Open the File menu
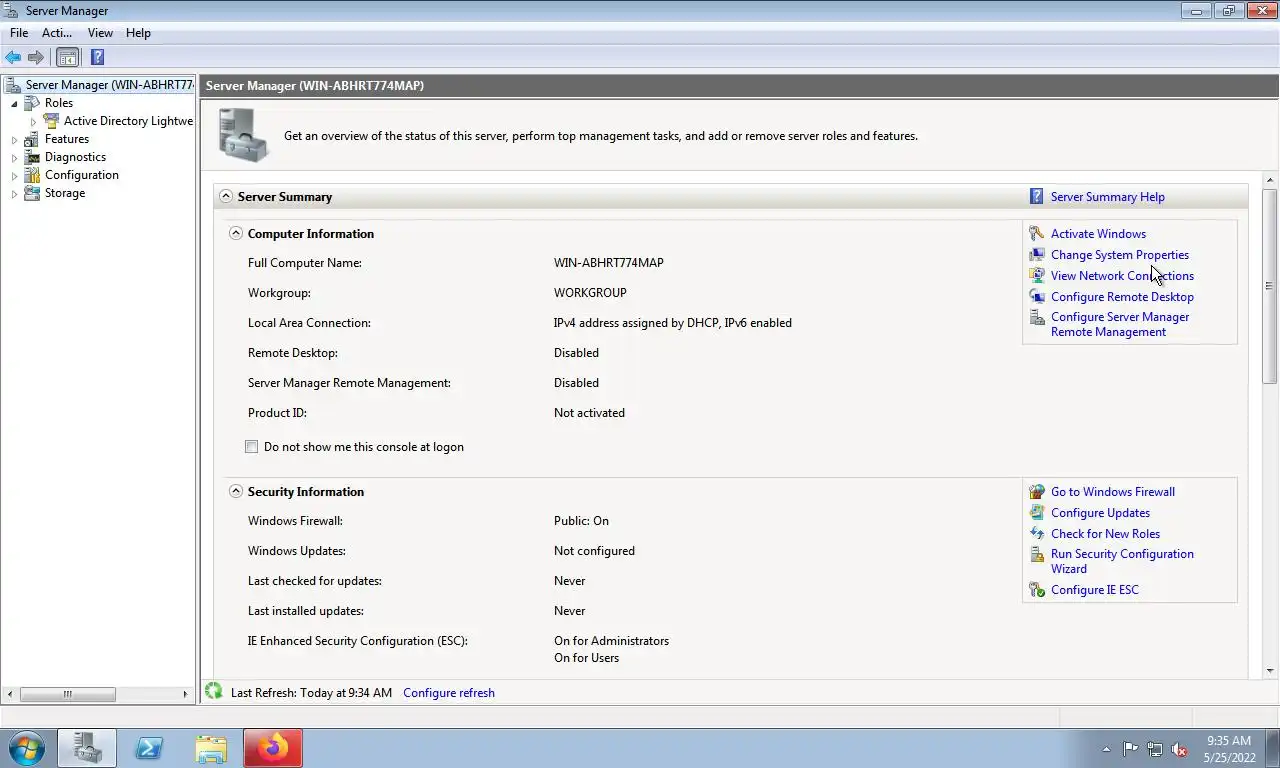Viewport: 1280px width, 768px height. click(19, 33)
